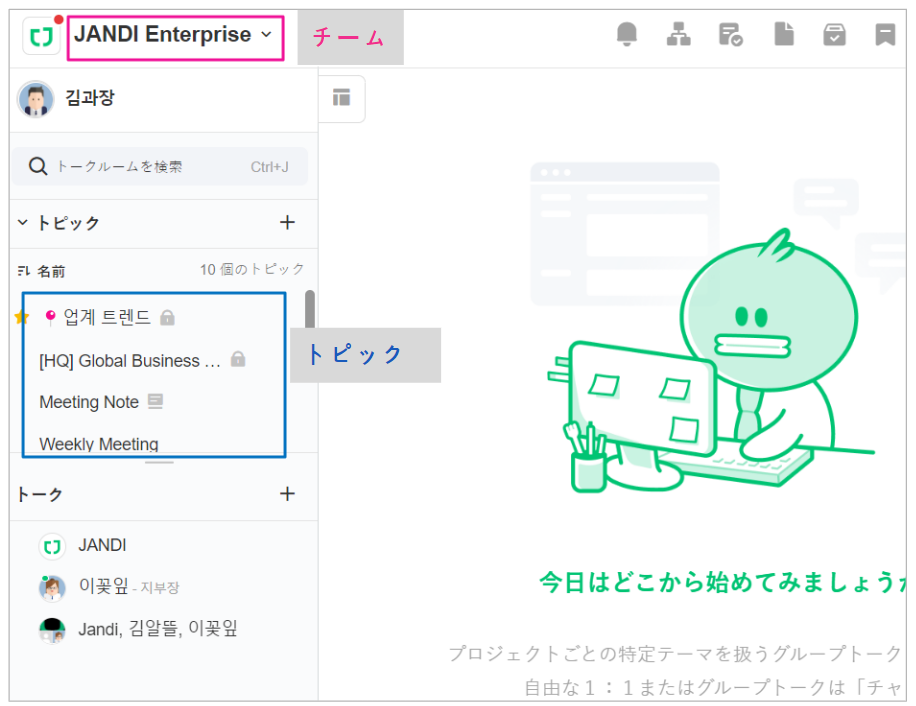Focus the talk room search field
The height and width of the screenshot is (706, 916).
pyautogui.click(x=159, y=166)
